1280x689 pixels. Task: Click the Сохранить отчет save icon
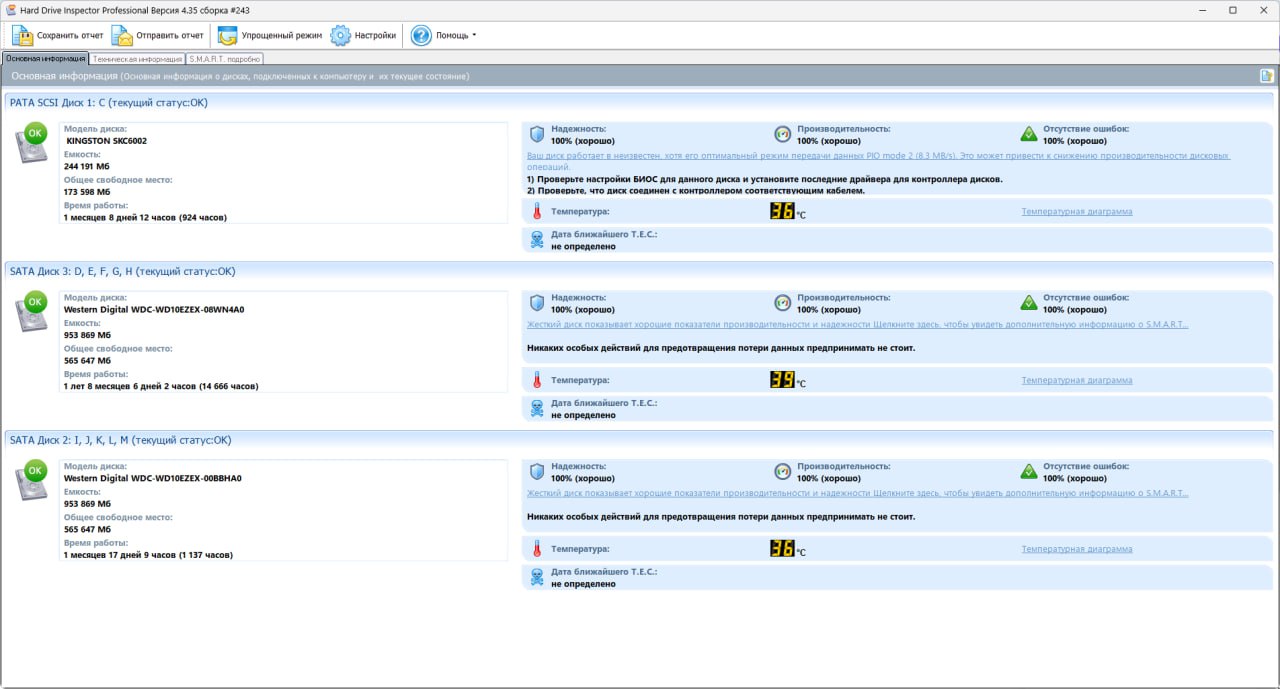(22, 35)
